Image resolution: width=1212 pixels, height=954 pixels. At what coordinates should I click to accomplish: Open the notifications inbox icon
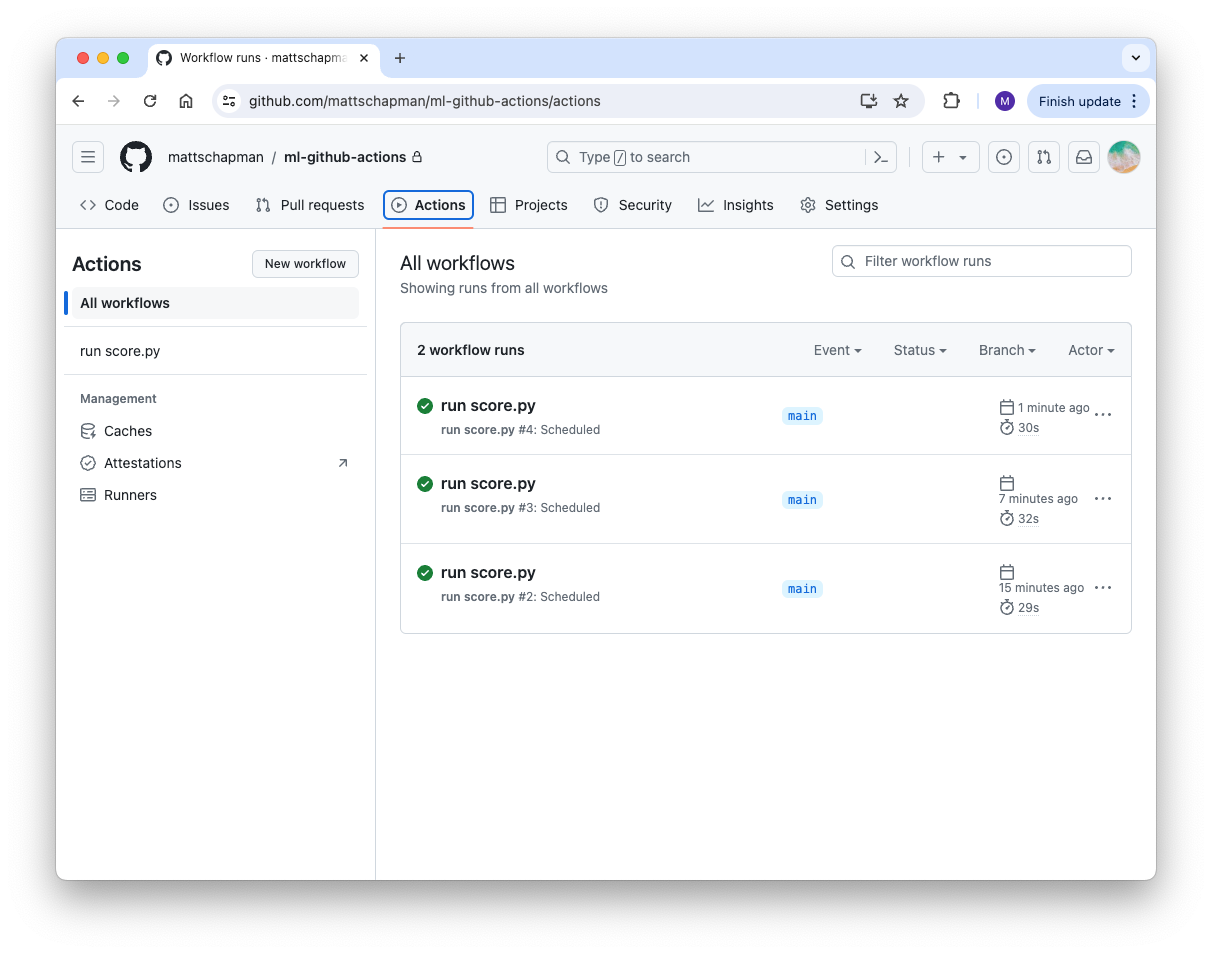click(x=1083, y=157)
